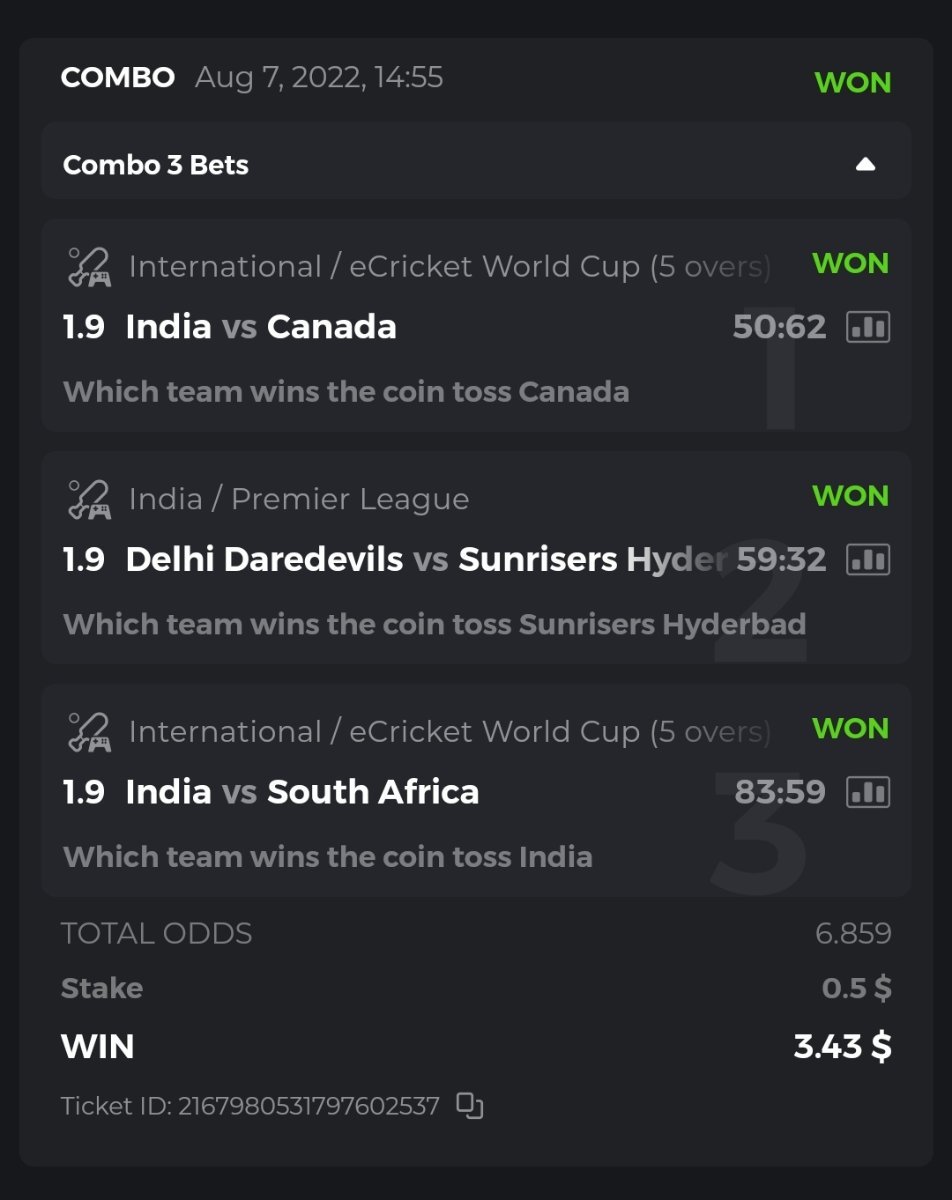Click the 50:62 score
952x1200 pixels.
click(x=779, y=327)
